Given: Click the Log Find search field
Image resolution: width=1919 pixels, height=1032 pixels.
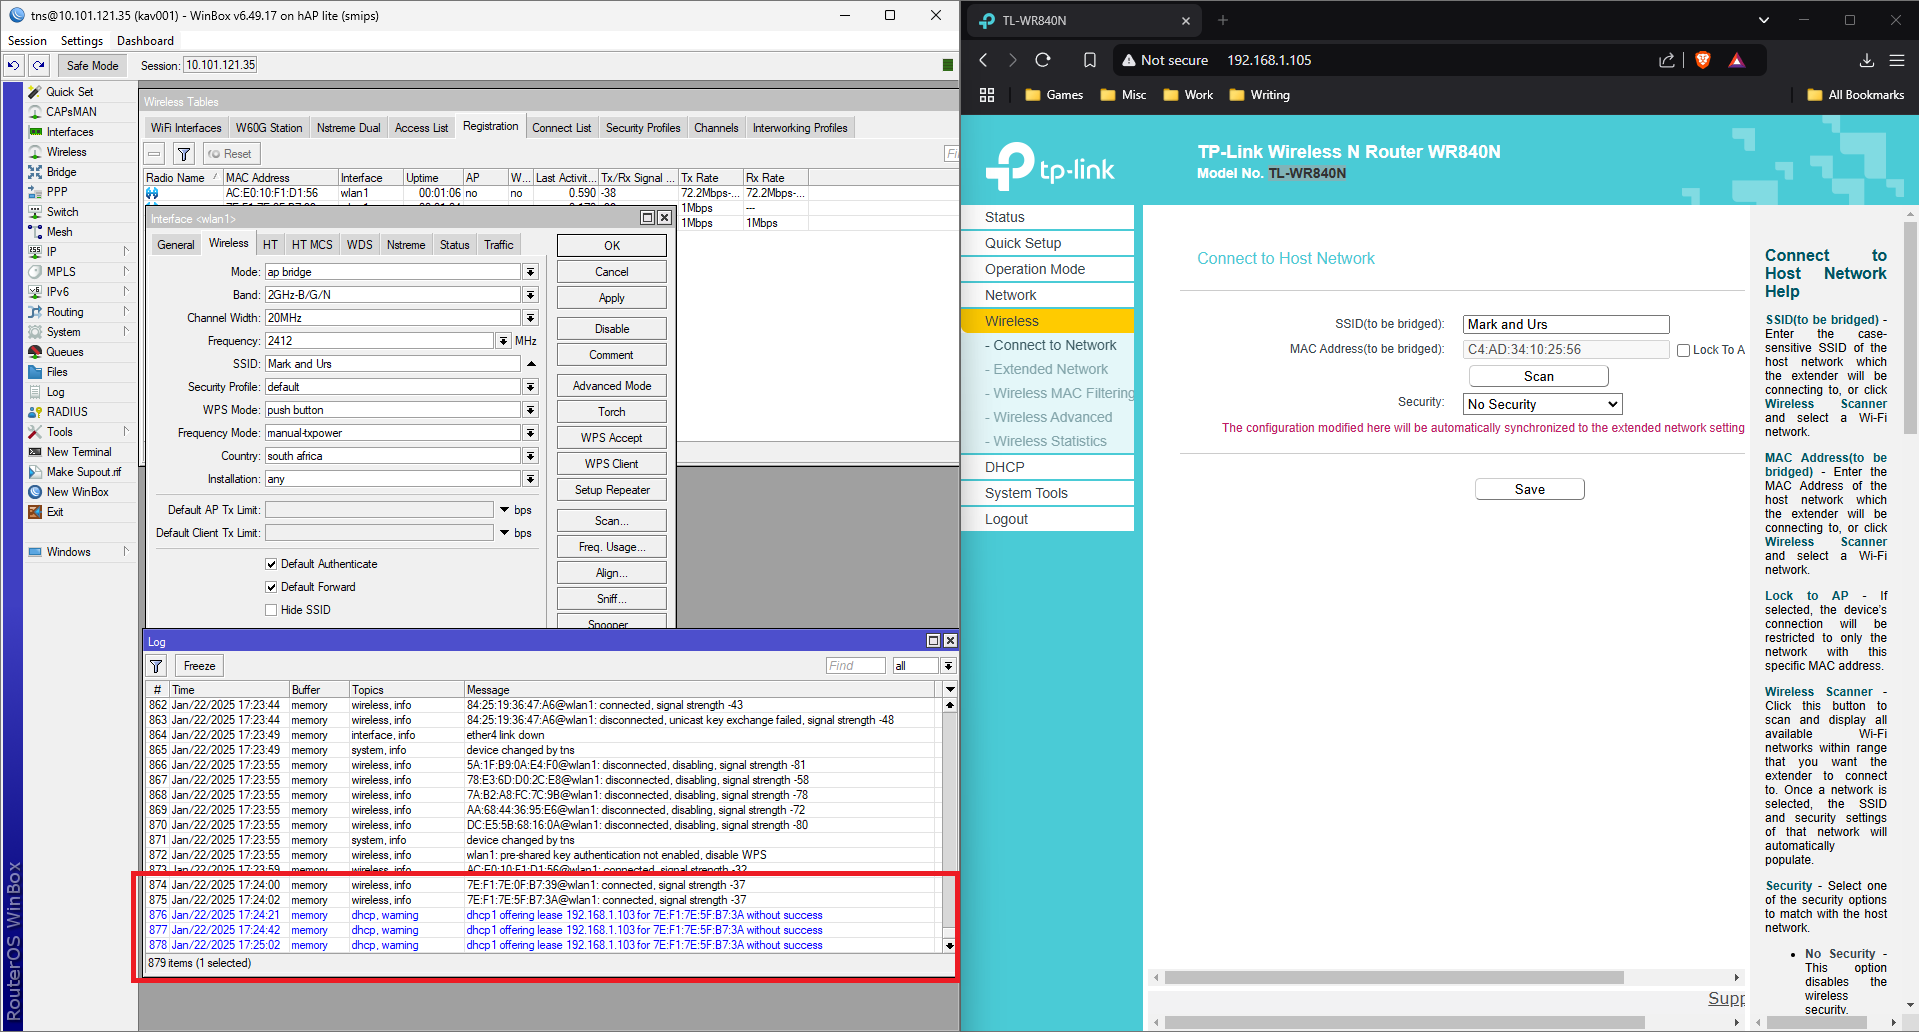Looking at the screenshot, I should point(856,666).
